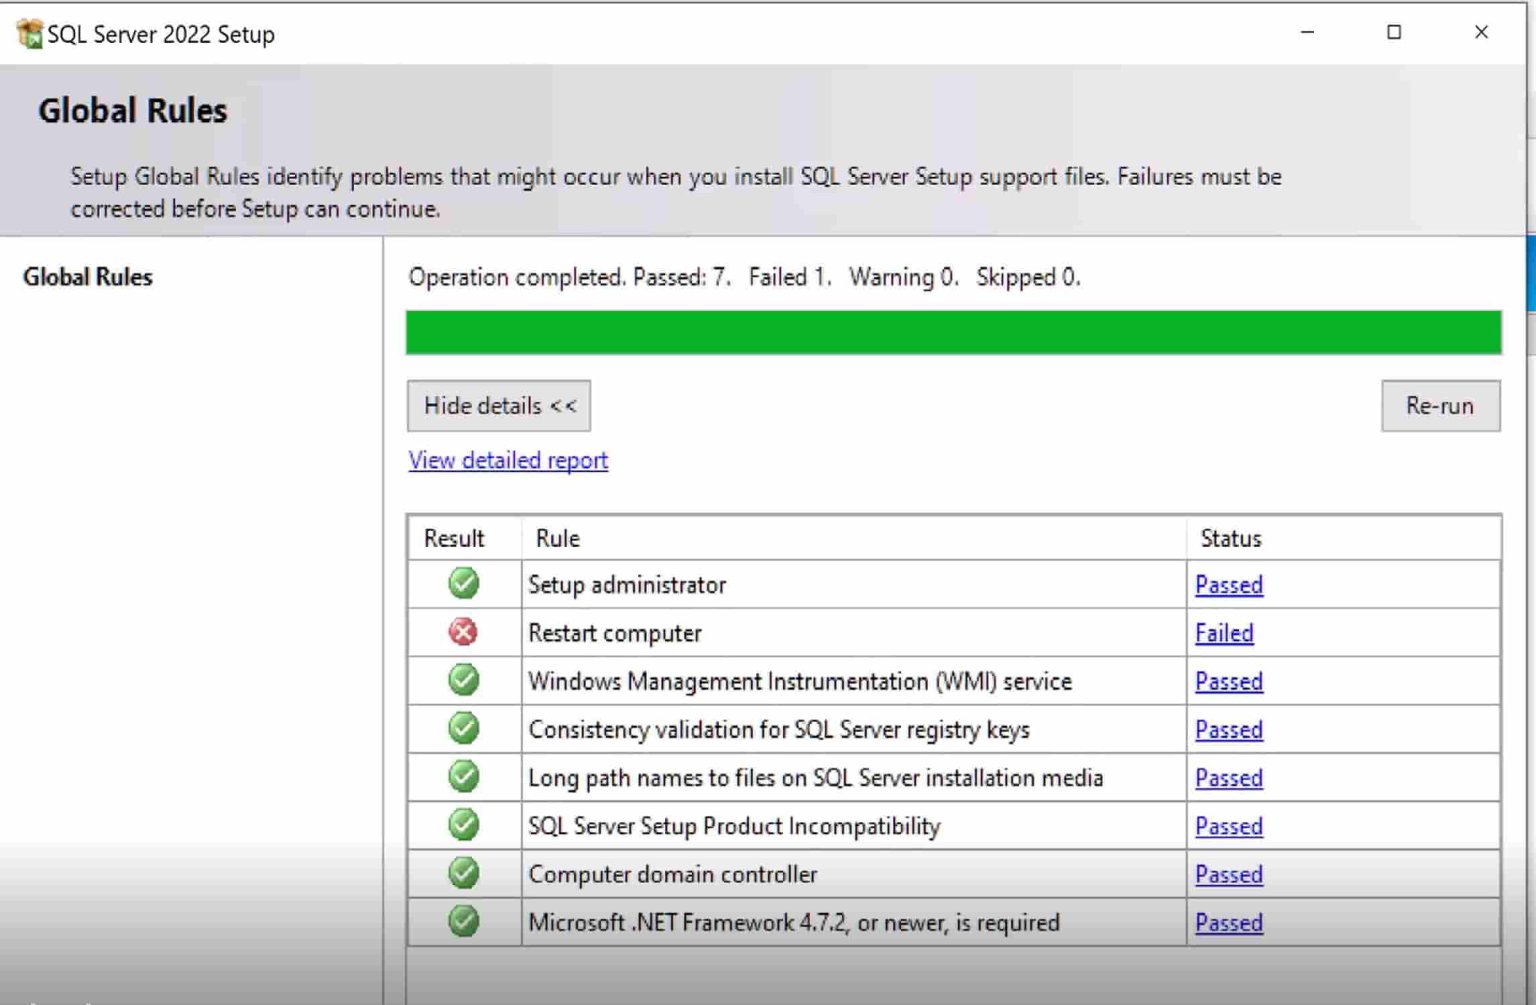Click the pass icon for Setup Product Incompatibility
Screen dimensions: 1536x1005
[463, 825]
